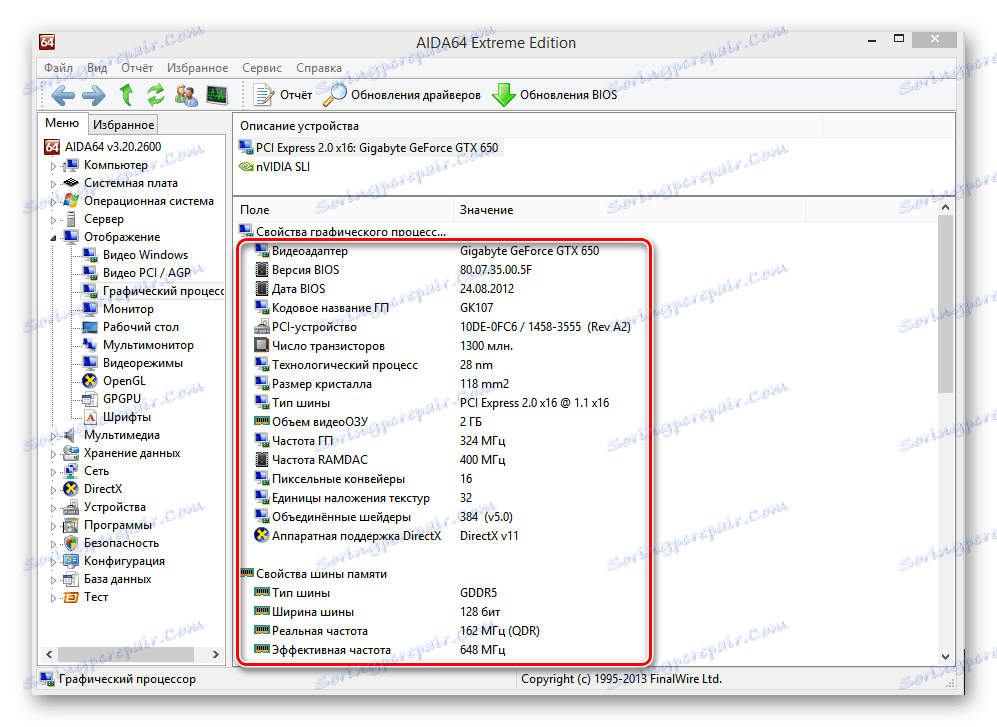Expand the Сеть tree node

[54, 472]
